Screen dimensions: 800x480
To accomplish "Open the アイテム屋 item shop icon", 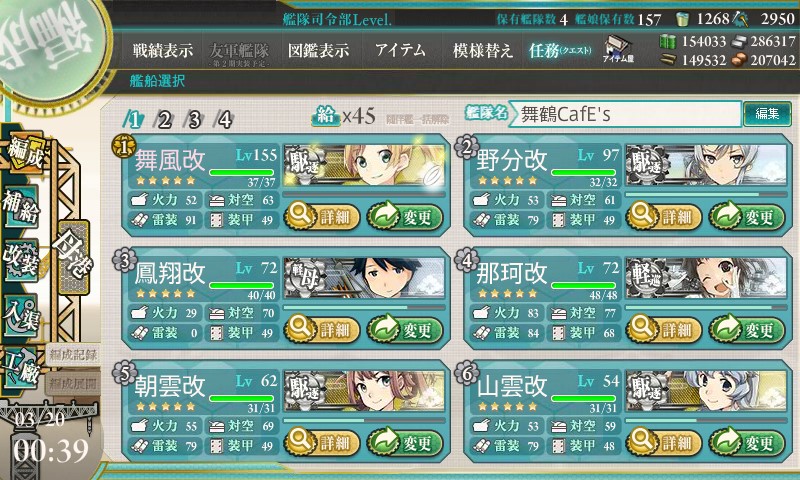I will coord(618,49).
